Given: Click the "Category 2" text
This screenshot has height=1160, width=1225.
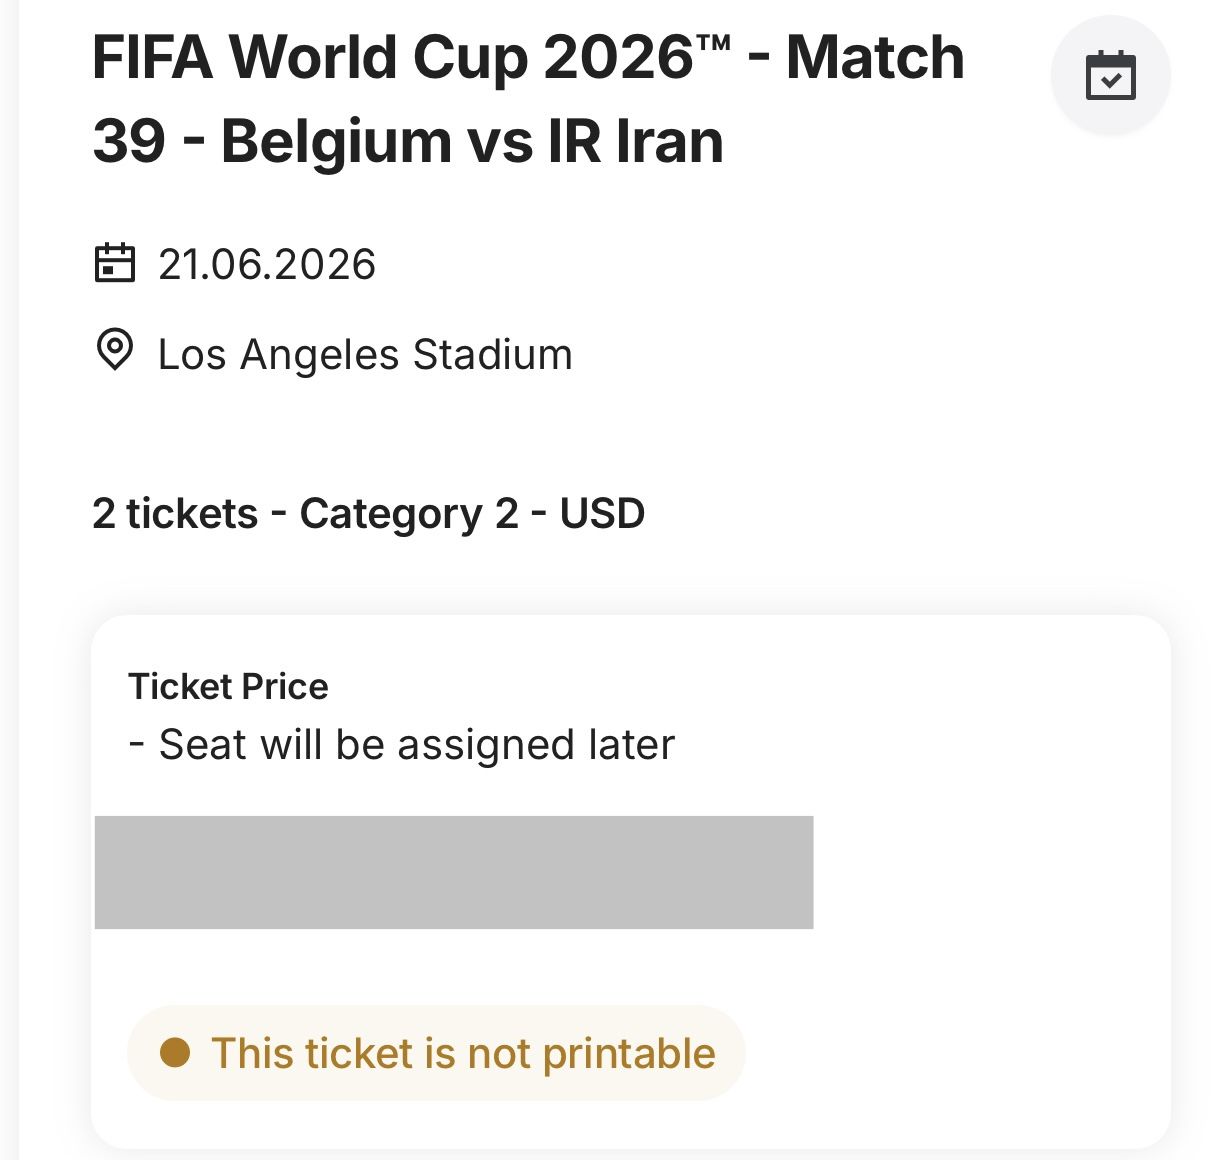Looking at the screenshot, I should [409, 514].
